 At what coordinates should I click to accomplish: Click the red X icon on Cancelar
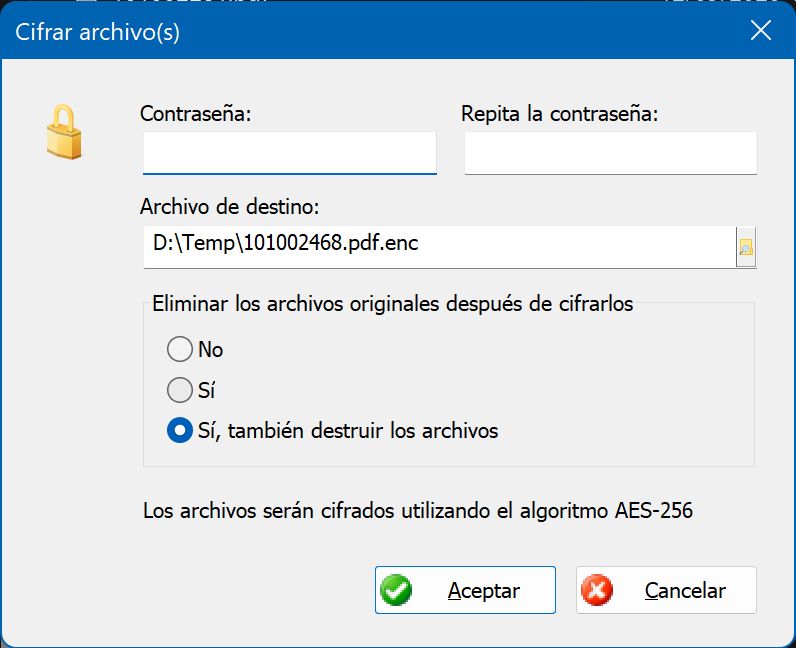pyautogui.click(x=597, y=590)
